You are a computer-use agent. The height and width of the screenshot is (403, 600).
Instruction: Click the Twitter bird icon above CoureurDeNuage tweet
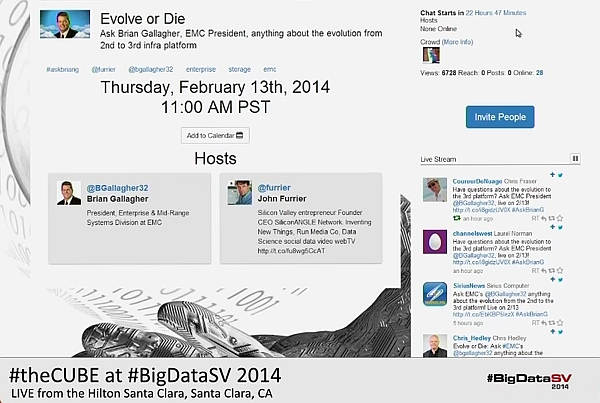560,175
